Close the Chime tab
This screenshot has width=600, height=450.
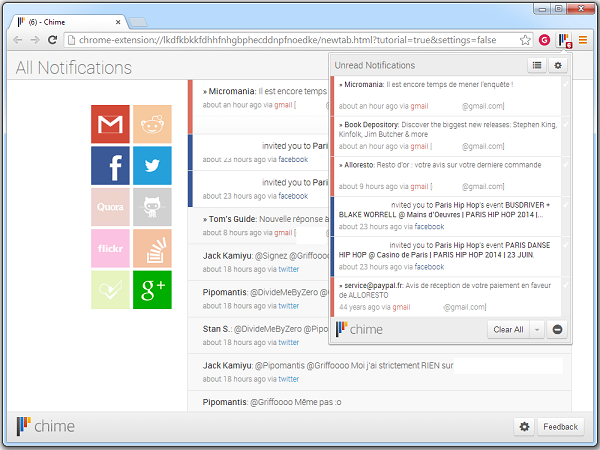coord(118,22)
